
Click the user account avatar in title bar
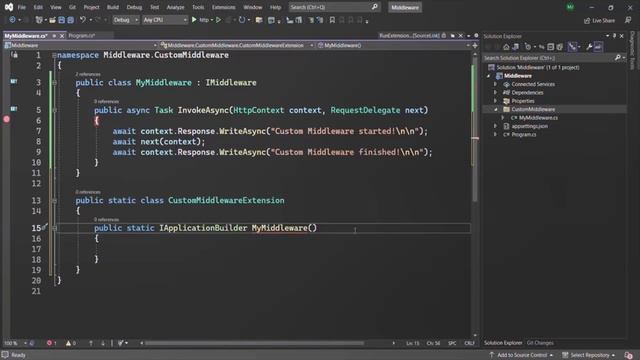[570, 7]
